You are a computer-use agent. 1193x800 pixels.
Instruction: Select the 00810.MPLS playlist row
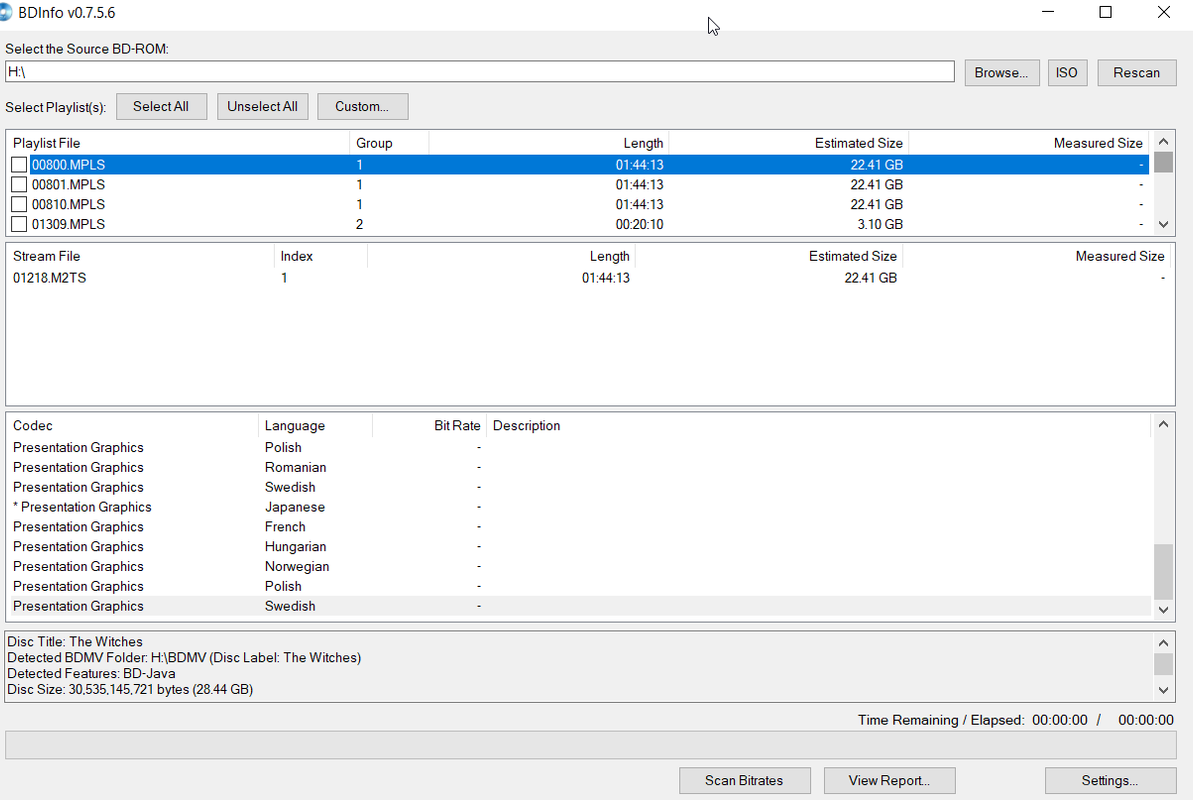coord(578,204)
